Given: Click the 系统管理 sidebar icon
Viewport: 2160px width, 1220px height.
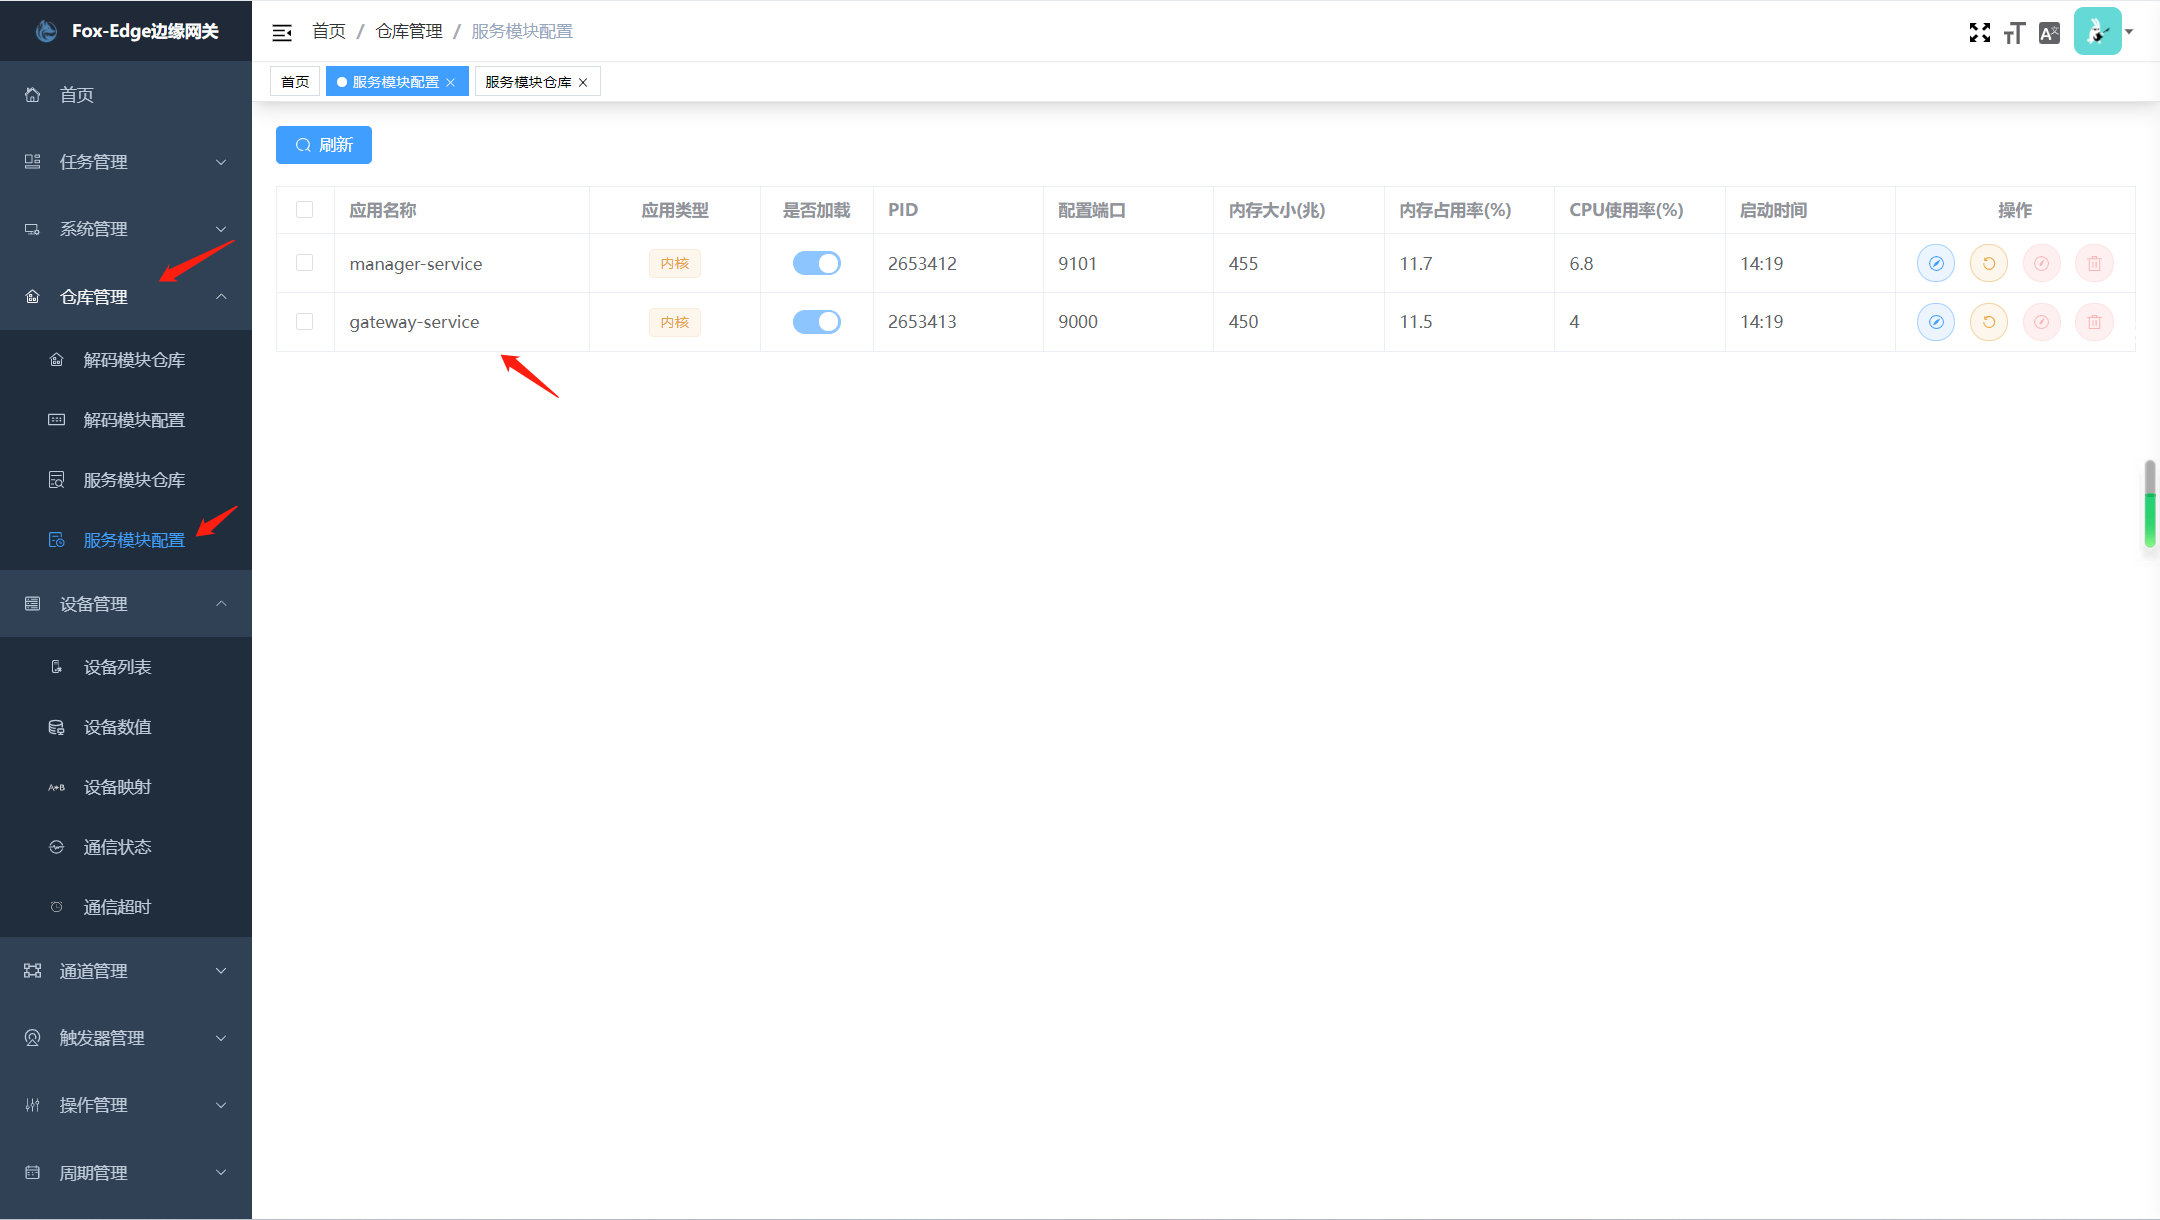Looking at the screenshot, I should (32, 229).
